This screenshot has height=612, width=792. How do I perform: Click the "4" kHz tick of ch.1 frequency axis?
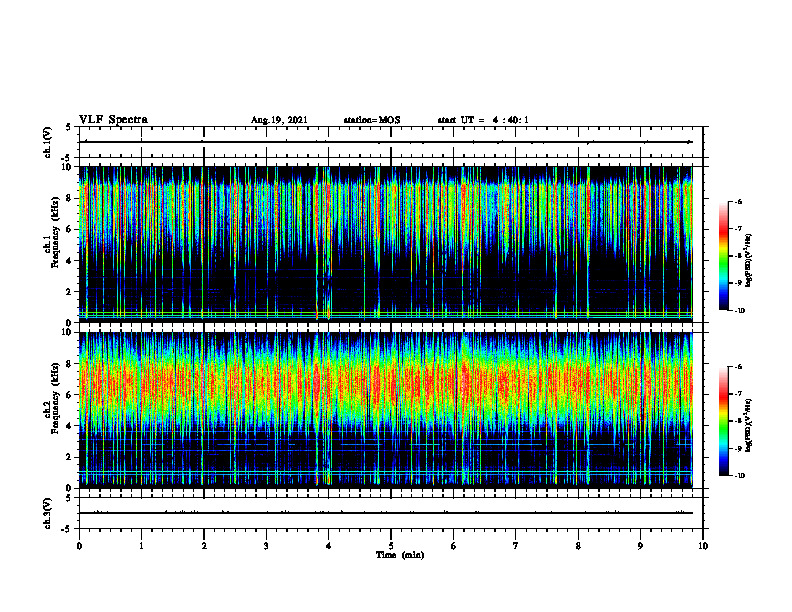(x=69, y=261)
